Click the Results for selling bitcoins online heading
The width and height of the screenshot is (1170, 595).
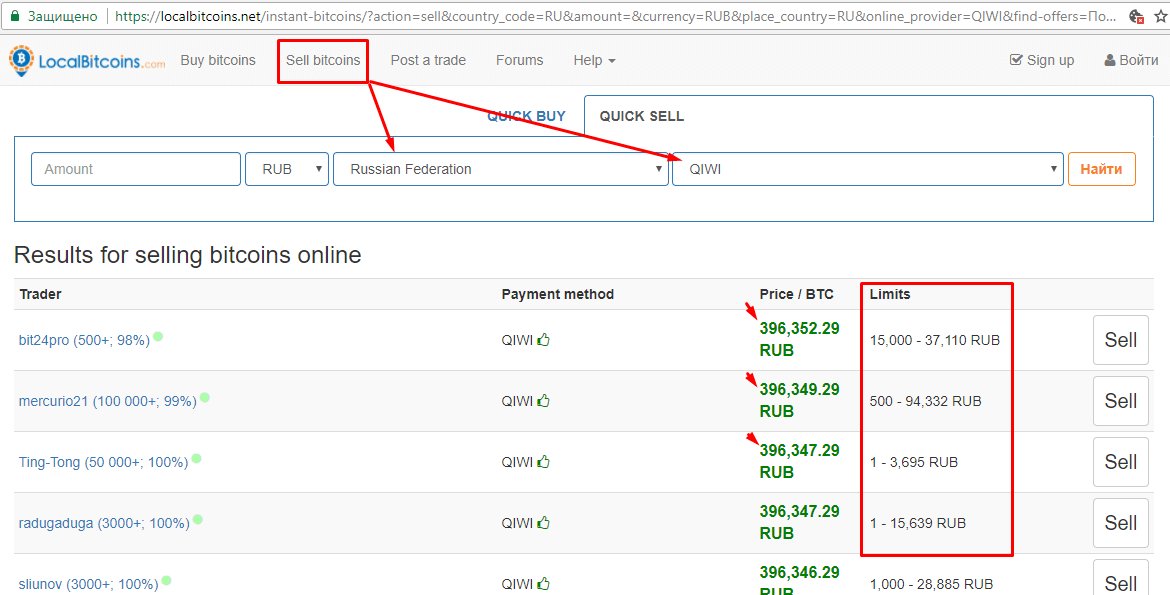coord(187,255)
